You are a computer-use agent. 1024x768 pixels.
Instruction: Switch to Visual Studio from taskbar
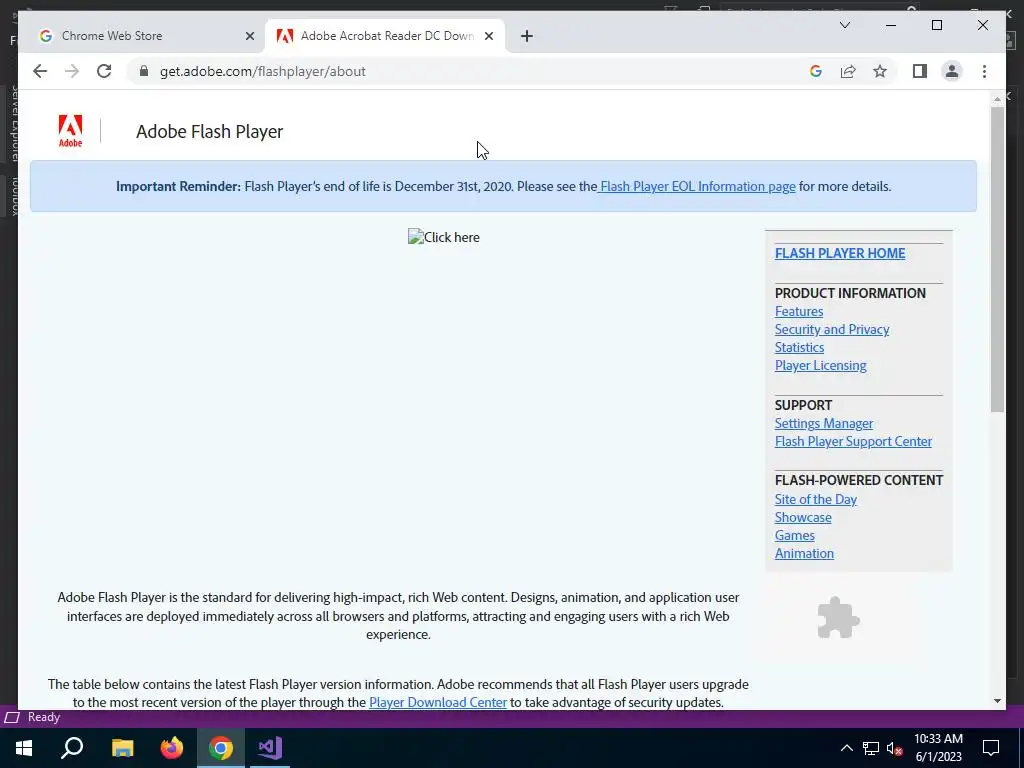click(x=270, y=748)
